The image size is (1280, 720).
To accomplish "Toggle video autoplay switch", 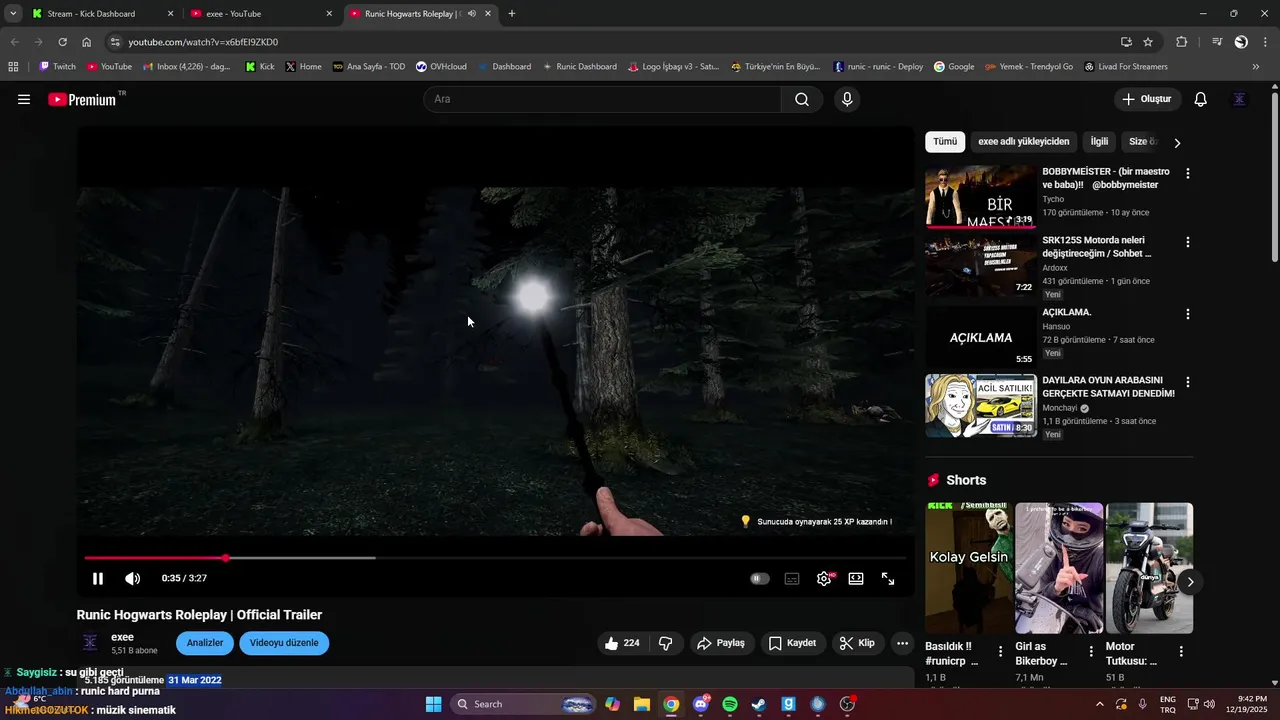I will [x=760, y=578].
